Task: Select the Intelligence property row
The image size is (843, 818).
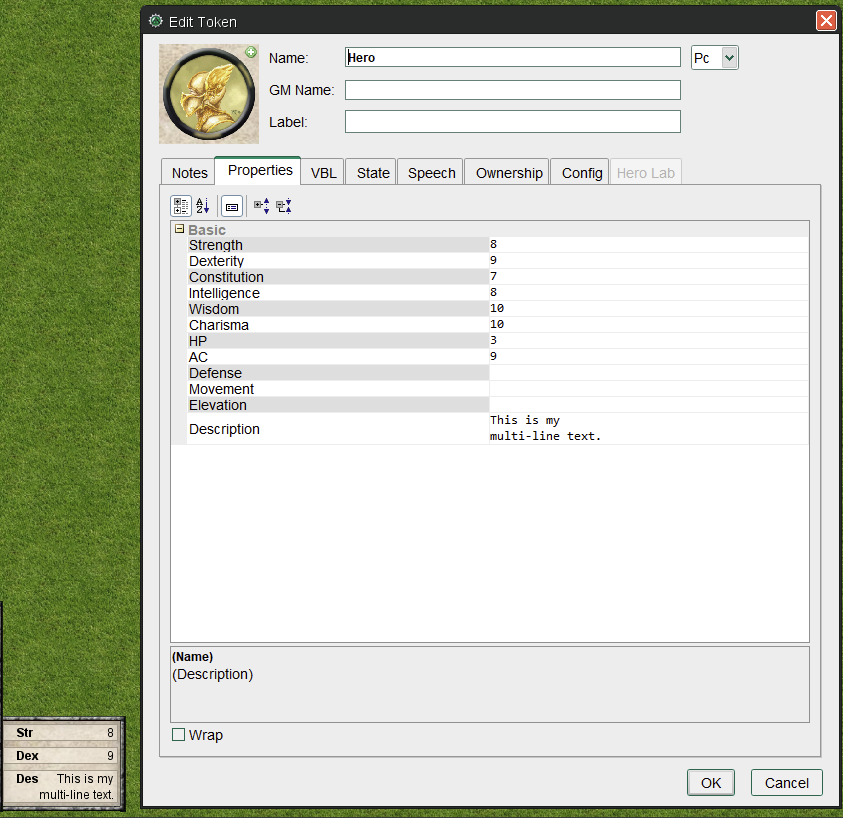Action: (498, 293)
